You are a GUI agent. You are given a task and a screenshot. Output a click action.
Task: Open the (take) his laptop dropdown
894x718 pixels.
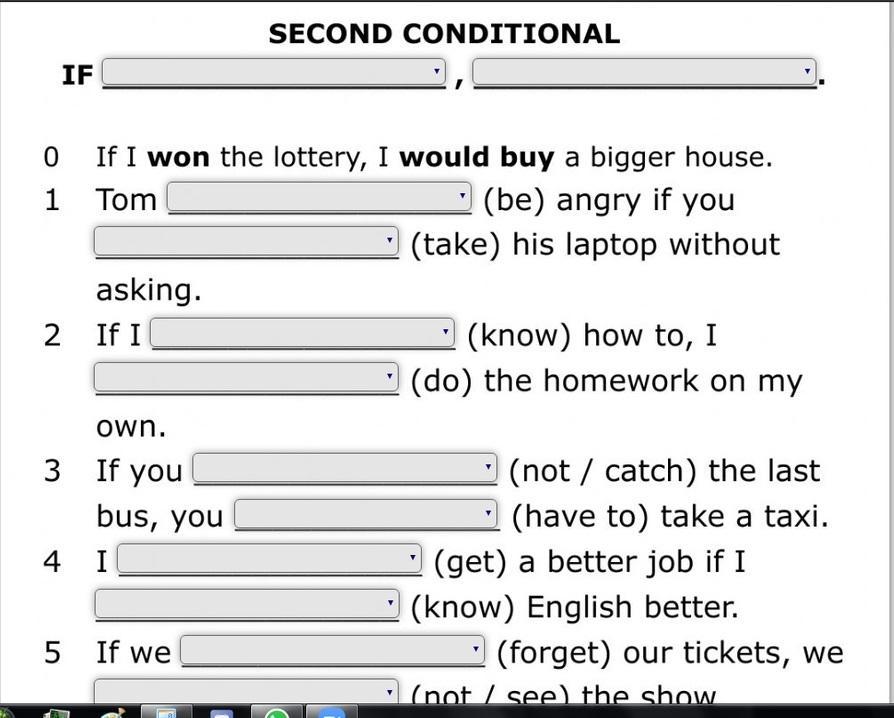point(246,243)
